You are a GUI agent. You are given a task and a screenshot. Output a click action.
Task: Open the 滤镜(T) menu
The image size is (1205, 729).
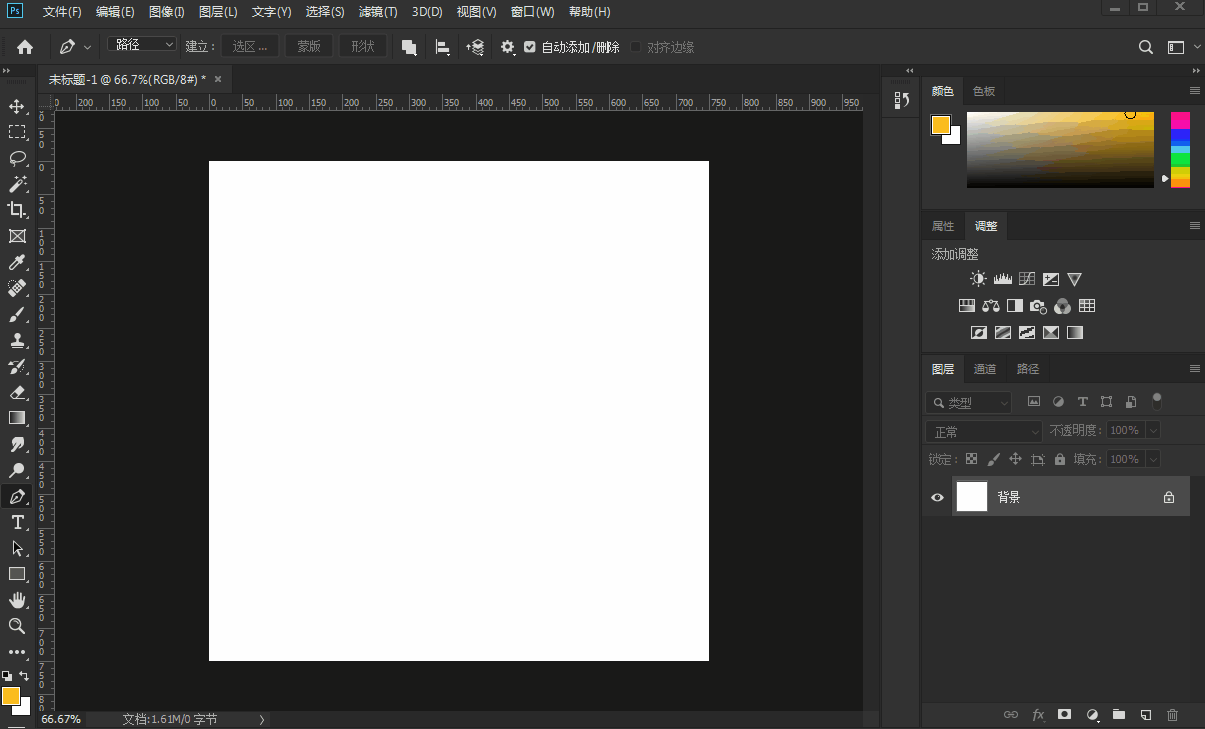378,12
